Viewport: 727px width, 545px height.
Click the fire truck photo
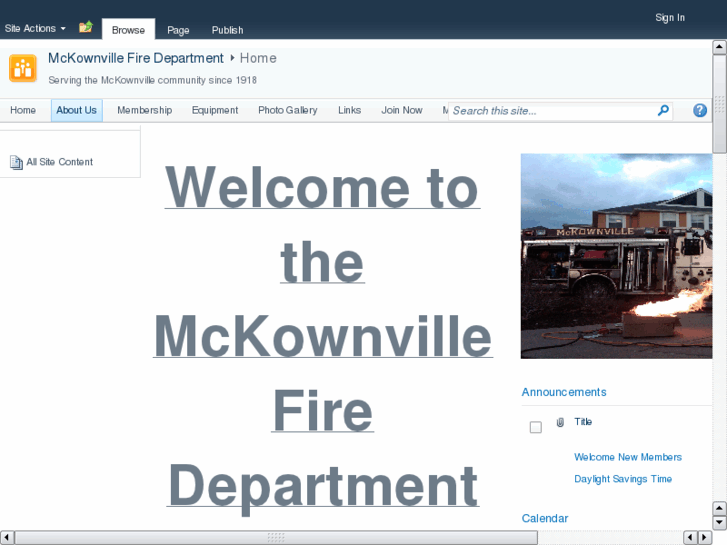click(x=616, y=256)
